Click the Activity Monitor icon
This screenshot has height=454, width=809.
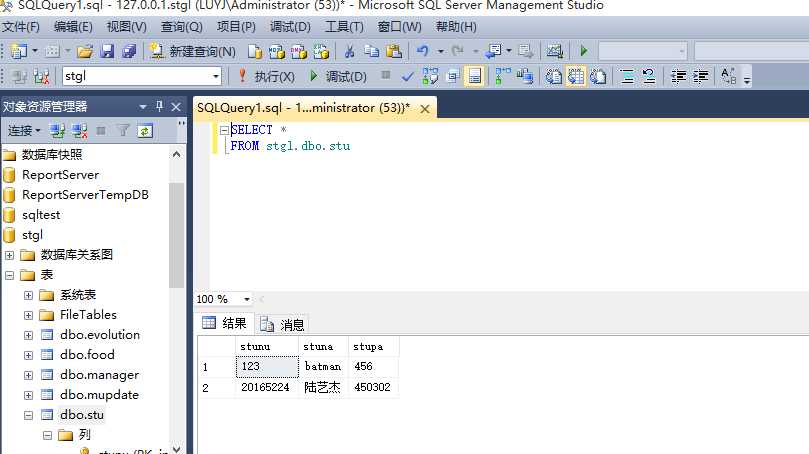click(555, 51)
